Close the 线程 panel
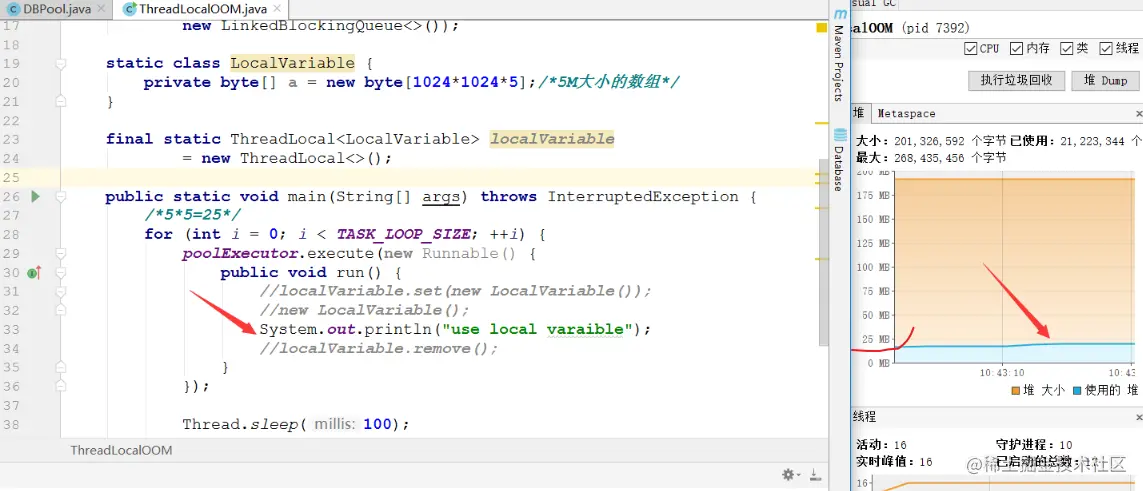This screenshot has width=1143, height=491. 1139,417
